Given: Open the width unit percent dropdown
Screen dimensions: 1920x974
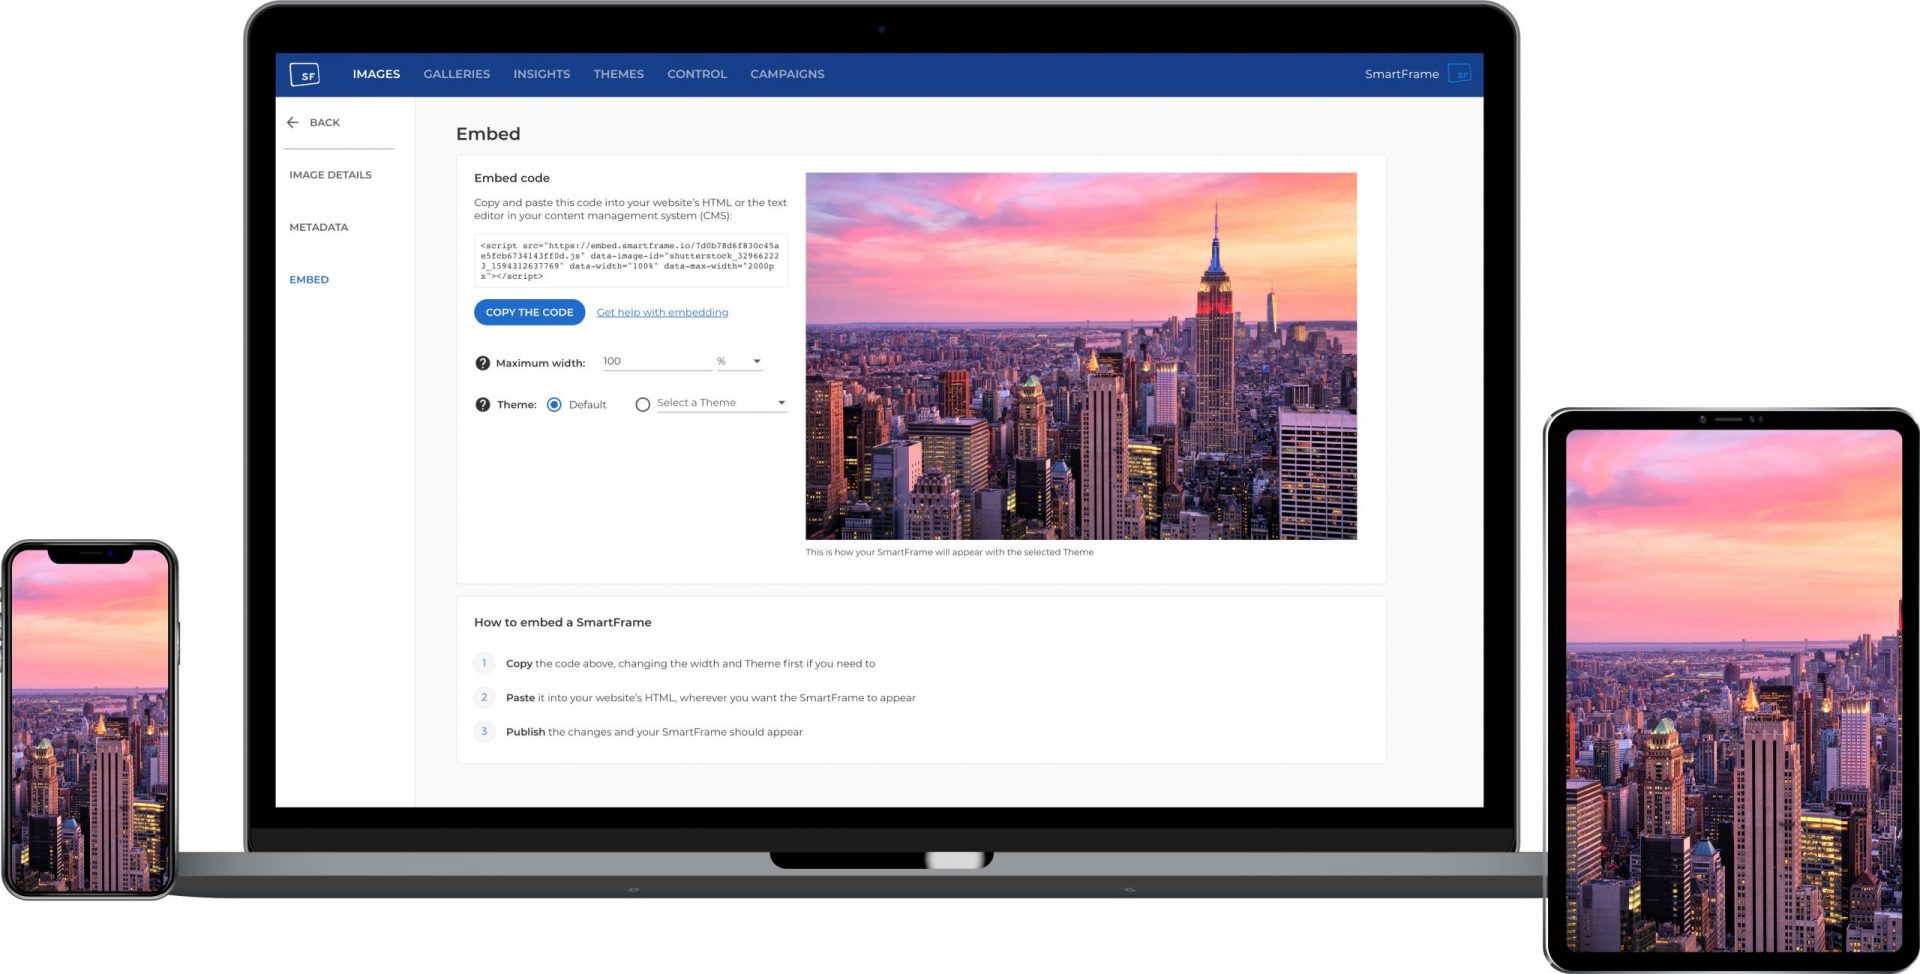Looking at the screenshot, I should [x=739, y=361].
